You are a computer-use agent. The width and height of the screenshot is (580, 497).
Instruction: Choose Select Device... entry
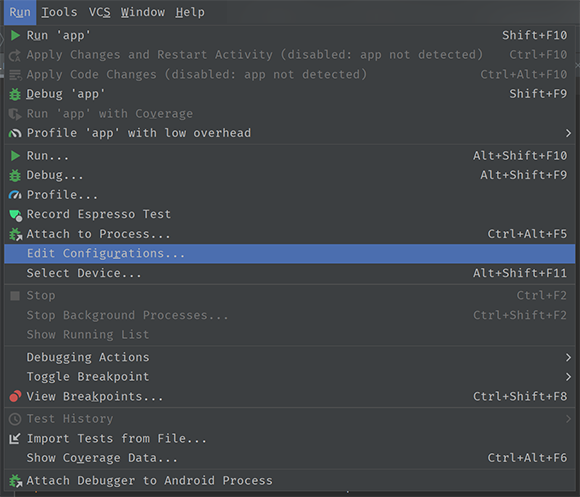point(290,273)
